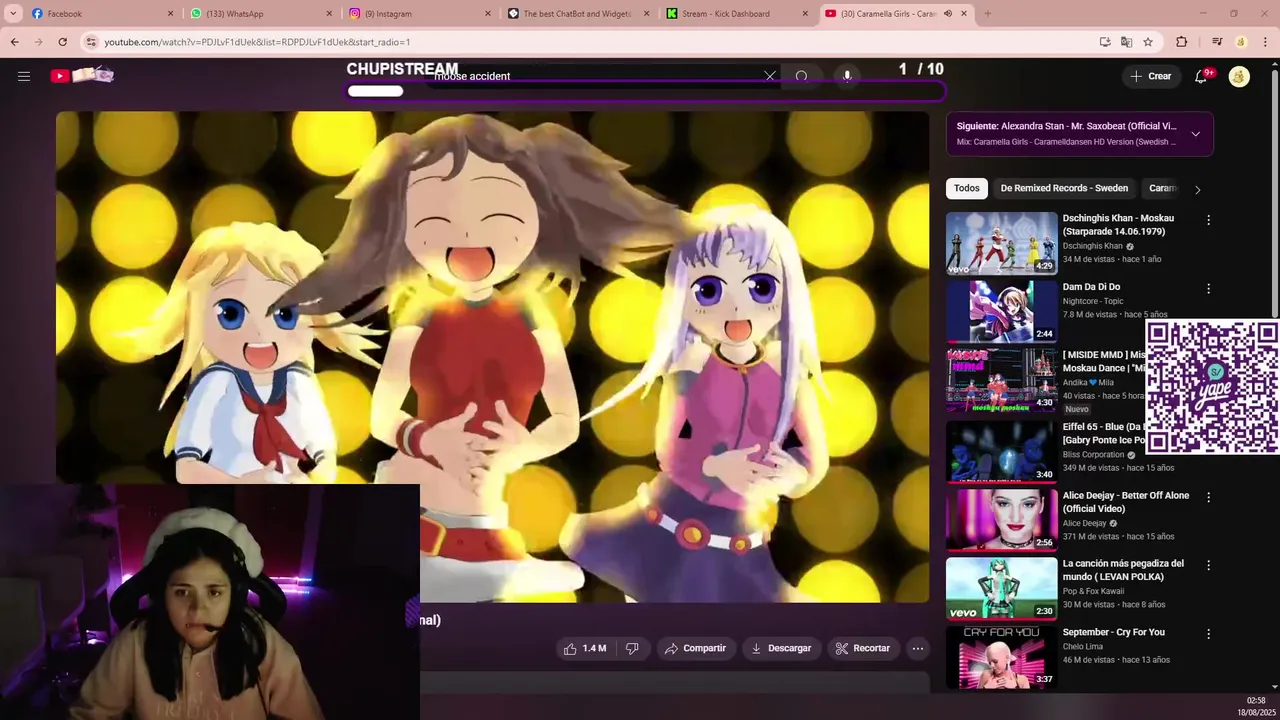Click the "Chelo Lima" channel name

point(1083,646)
